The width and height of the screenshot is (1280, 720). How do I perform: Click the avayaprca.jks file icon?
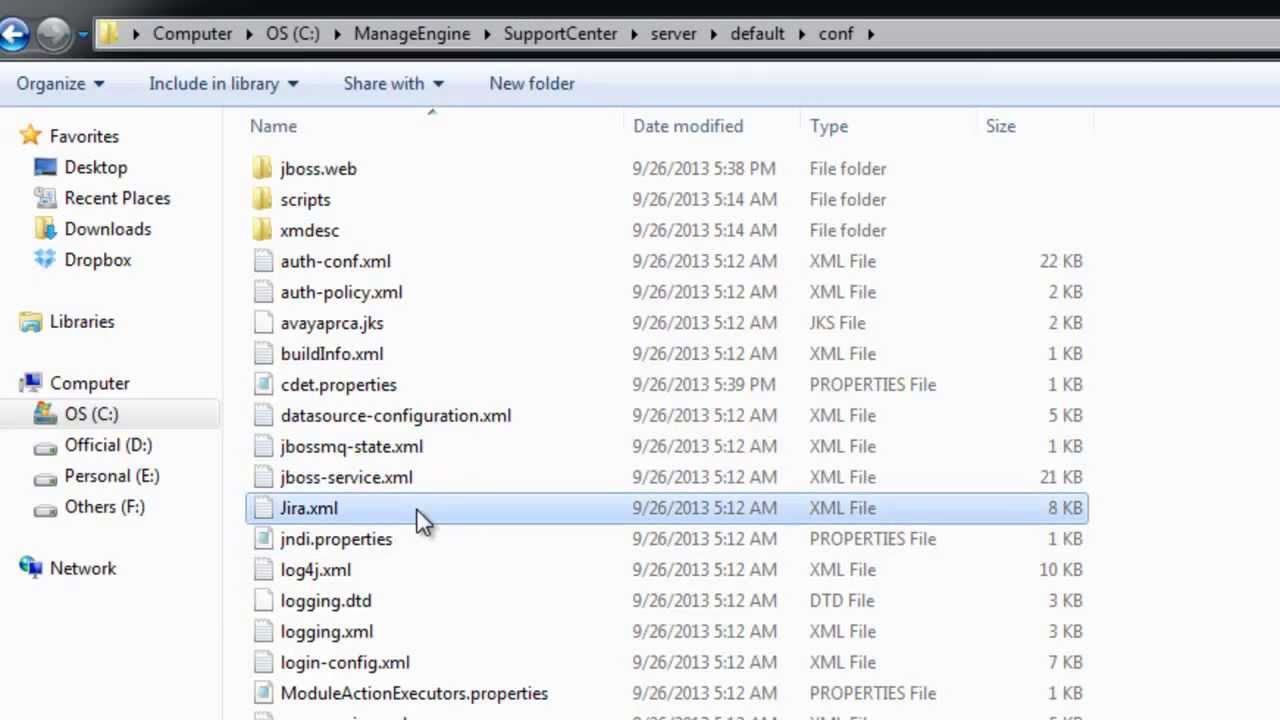point(262,323)
